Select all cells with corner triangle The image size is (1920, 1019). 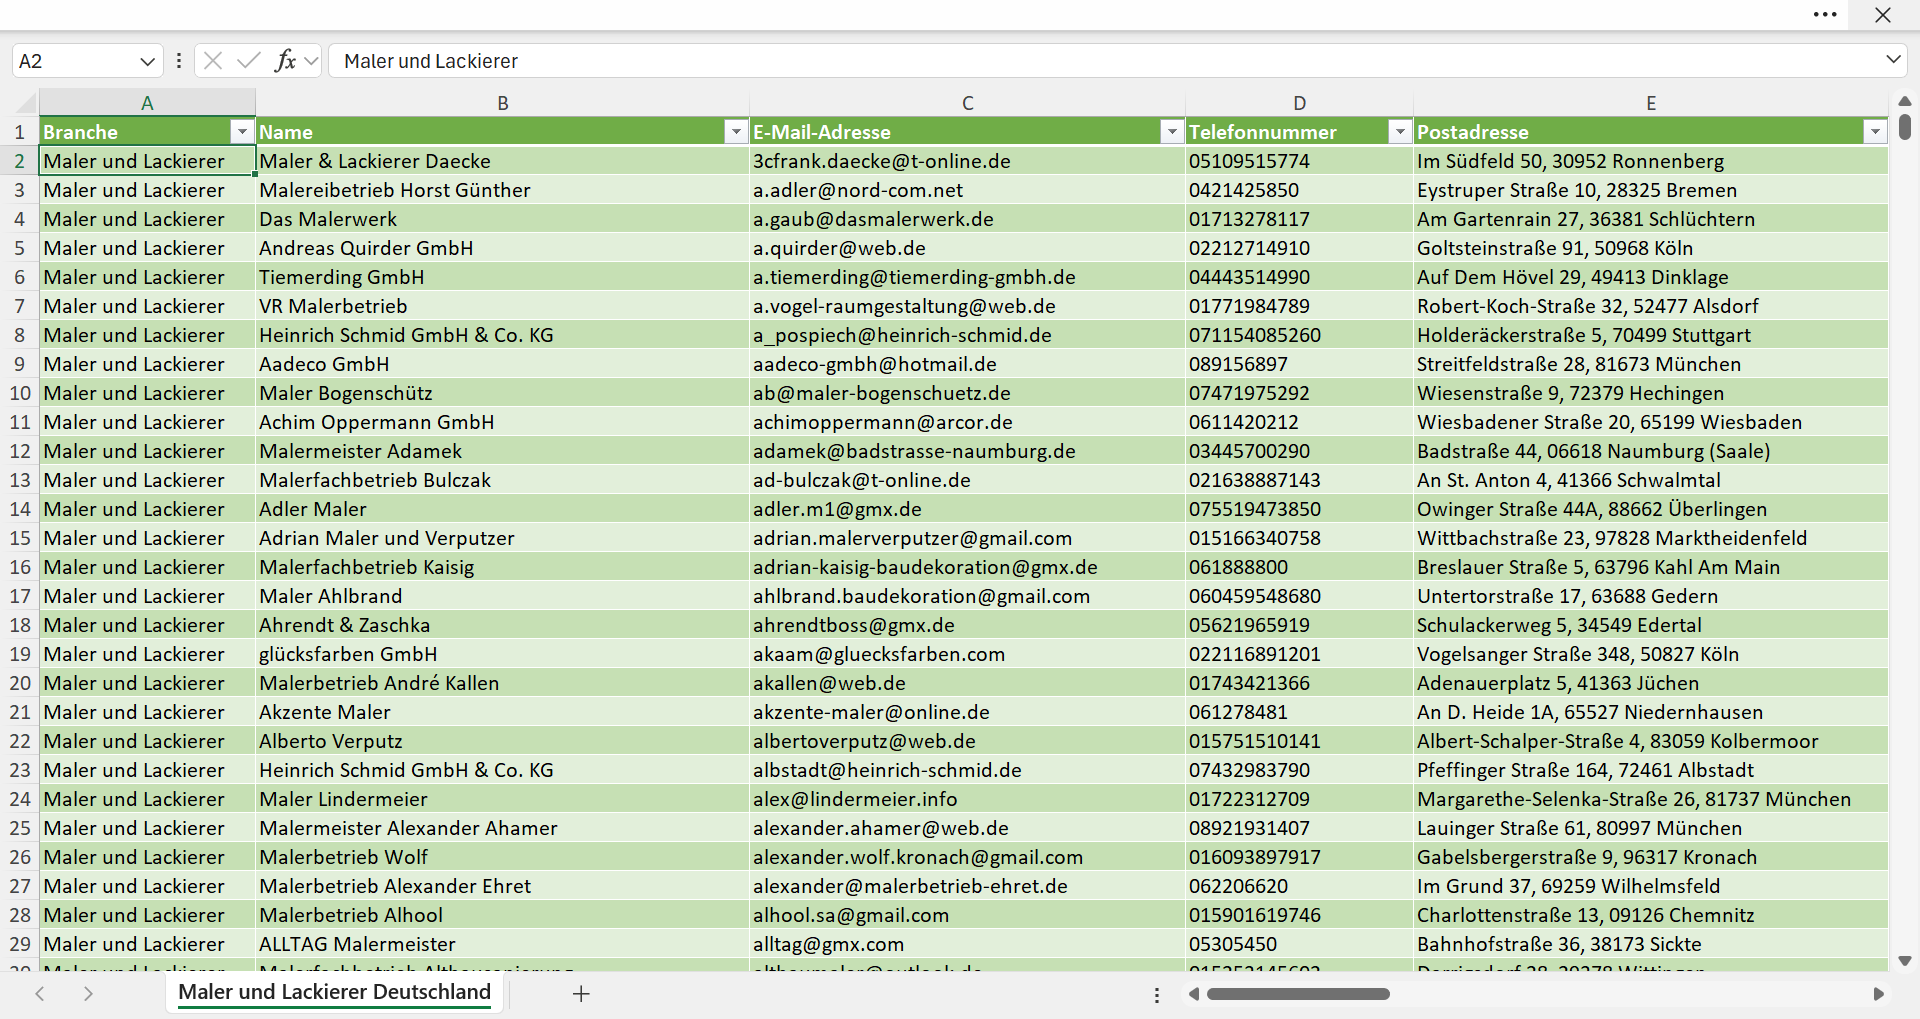pyautogui.click(x=26, y=102)
